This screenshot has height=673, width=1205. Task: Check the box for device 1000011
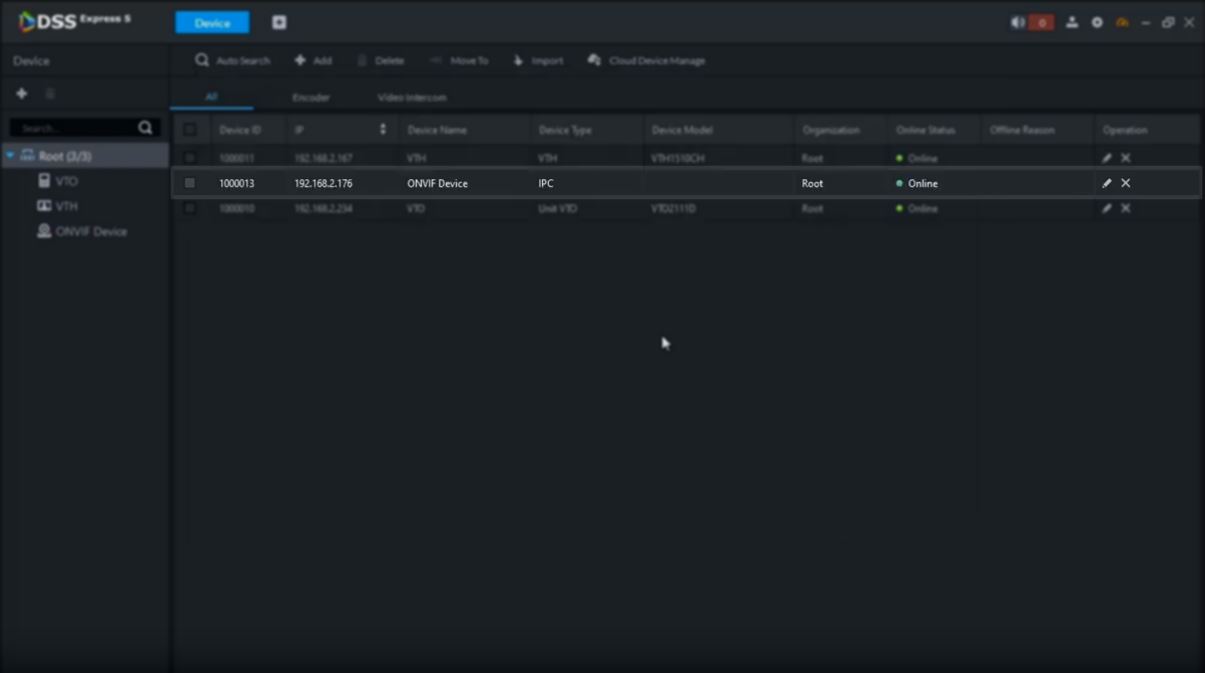(x=190, y=158)
